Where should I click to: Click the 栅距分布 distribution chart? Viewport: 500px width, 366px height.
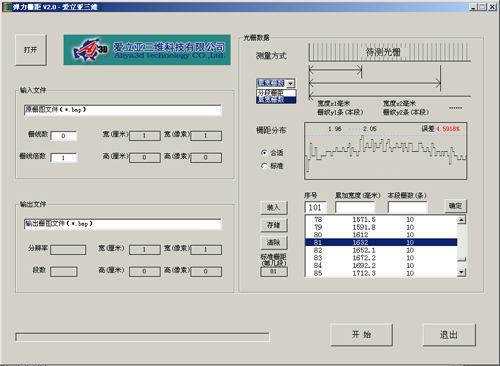[x=385, y=151]
